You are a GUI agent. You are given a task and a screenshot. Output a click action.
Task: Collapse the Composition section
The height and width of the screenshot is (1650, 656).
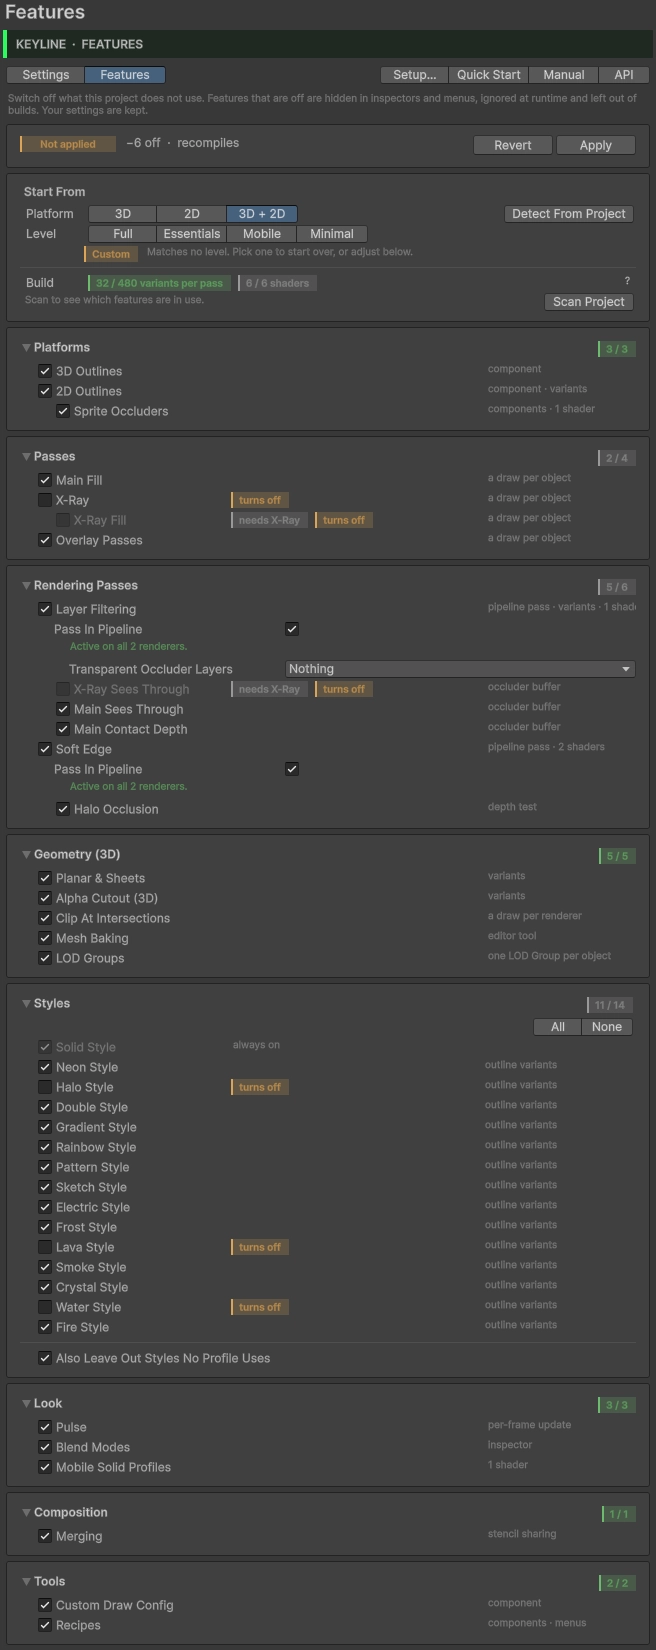pyautogui.click(x=27, y=1513)
